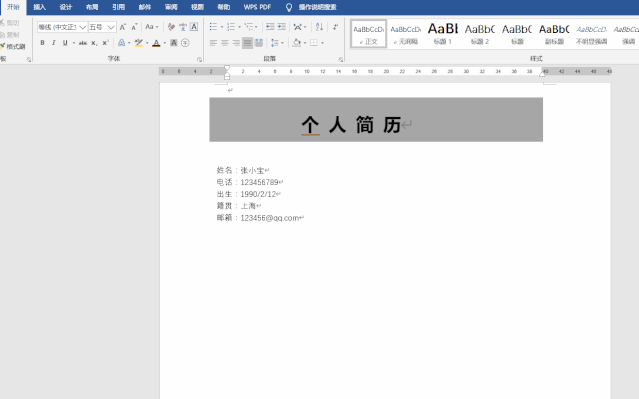This screenshot has height=399, width=639.
Task: Toggle superscript formatting
Action: (105, 43)
